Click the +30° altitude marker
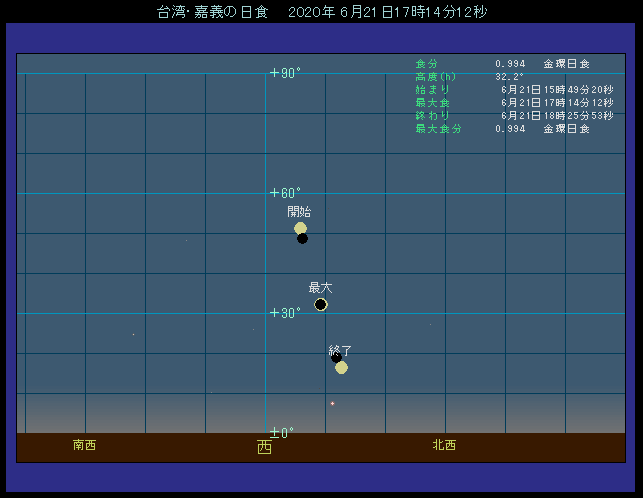643x498 pixels. tap(285, 313)
